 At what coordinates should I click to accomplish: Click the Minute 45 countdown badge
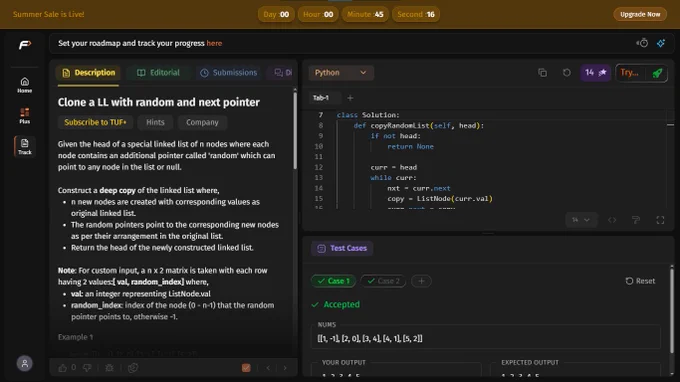coord(365,14)
